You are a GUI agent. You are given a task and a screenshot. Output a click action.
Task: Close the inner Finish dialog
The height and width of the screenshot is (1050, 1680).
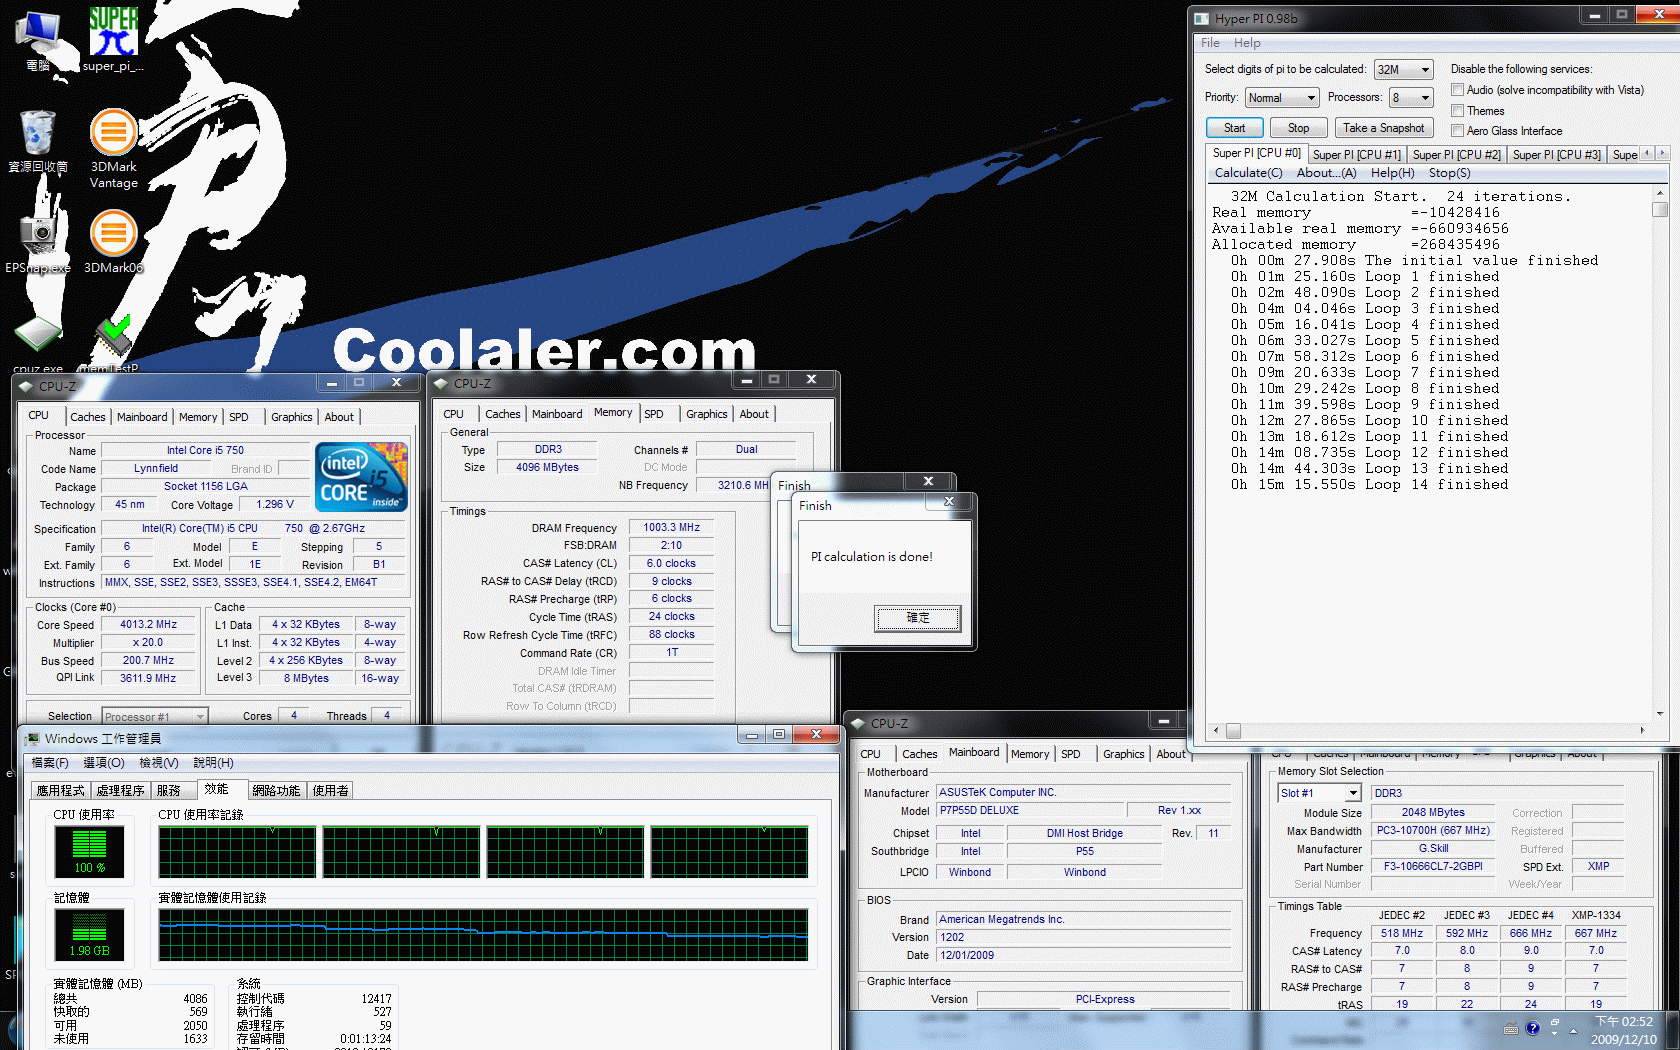[949, 501]
